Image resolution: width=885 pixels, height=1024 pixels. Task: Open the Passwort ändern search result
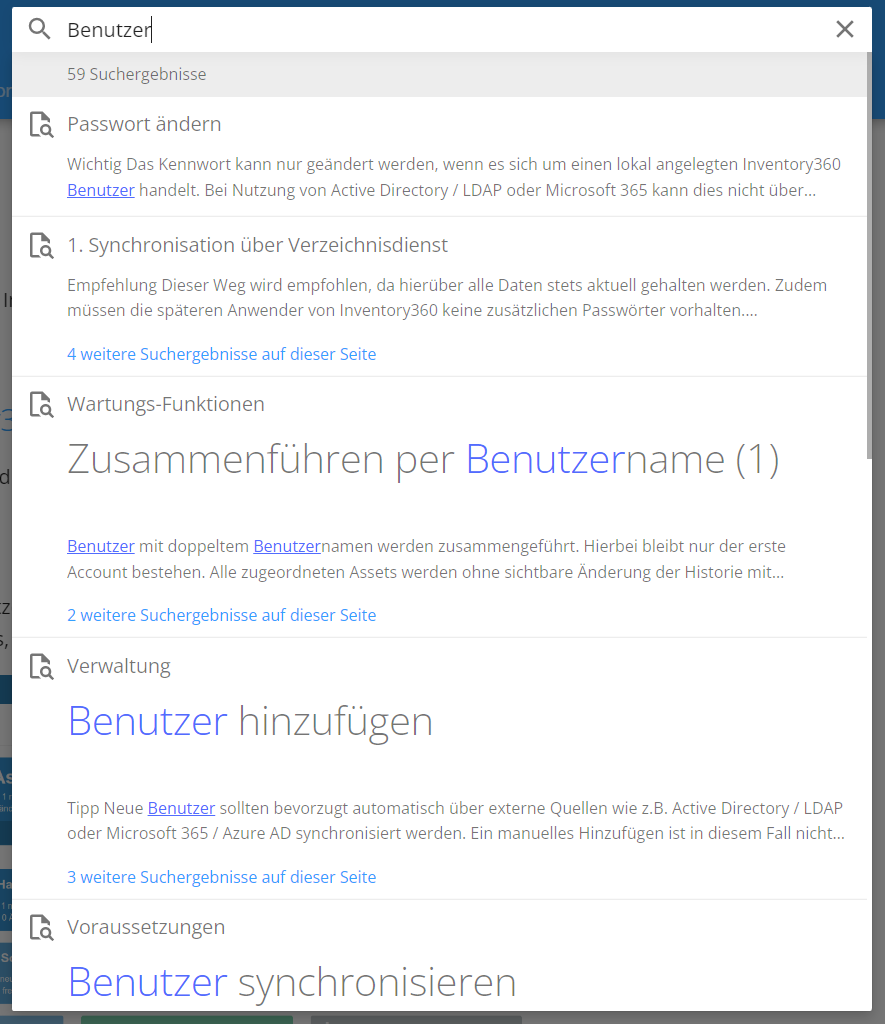[144, 124]
